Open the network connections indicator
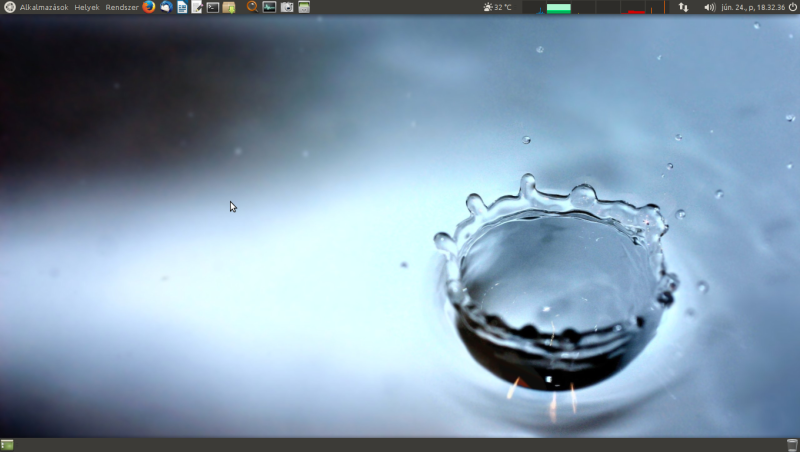The height and width of the screenshot is (452, 800). click(683, 7)
